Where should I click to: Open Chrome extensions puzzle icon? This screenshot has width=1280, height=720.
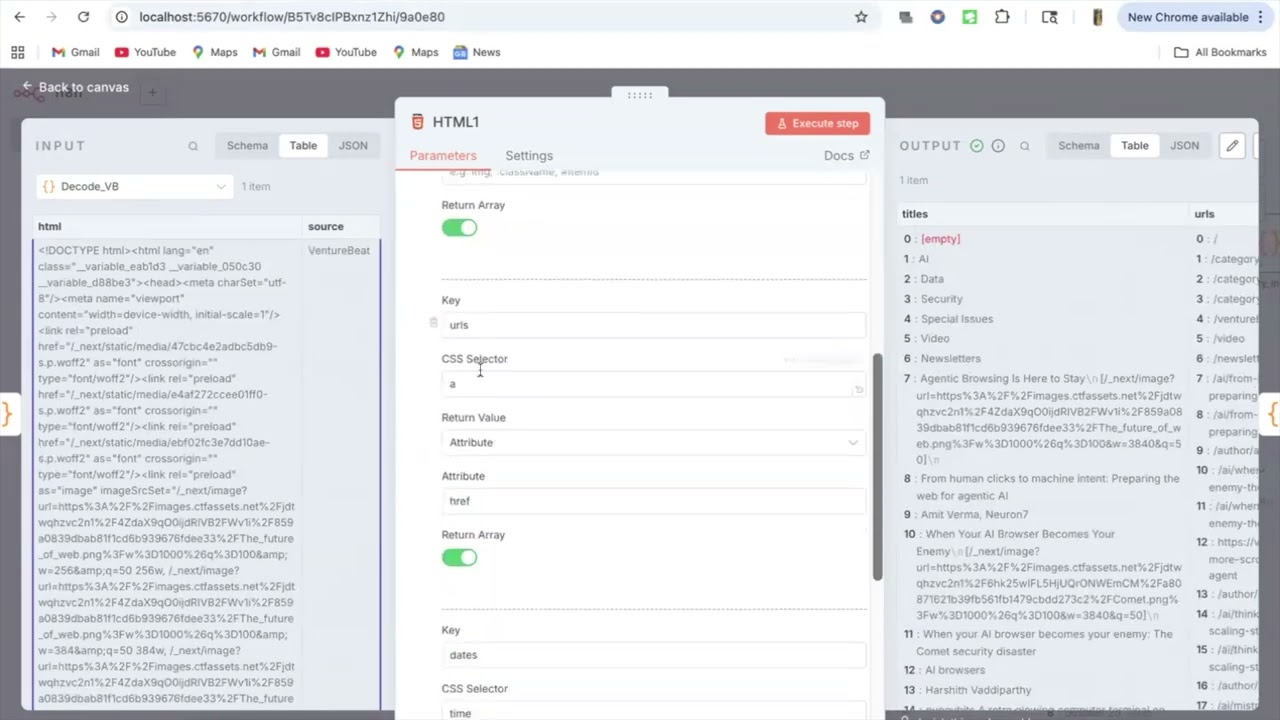coord(1001,17)
